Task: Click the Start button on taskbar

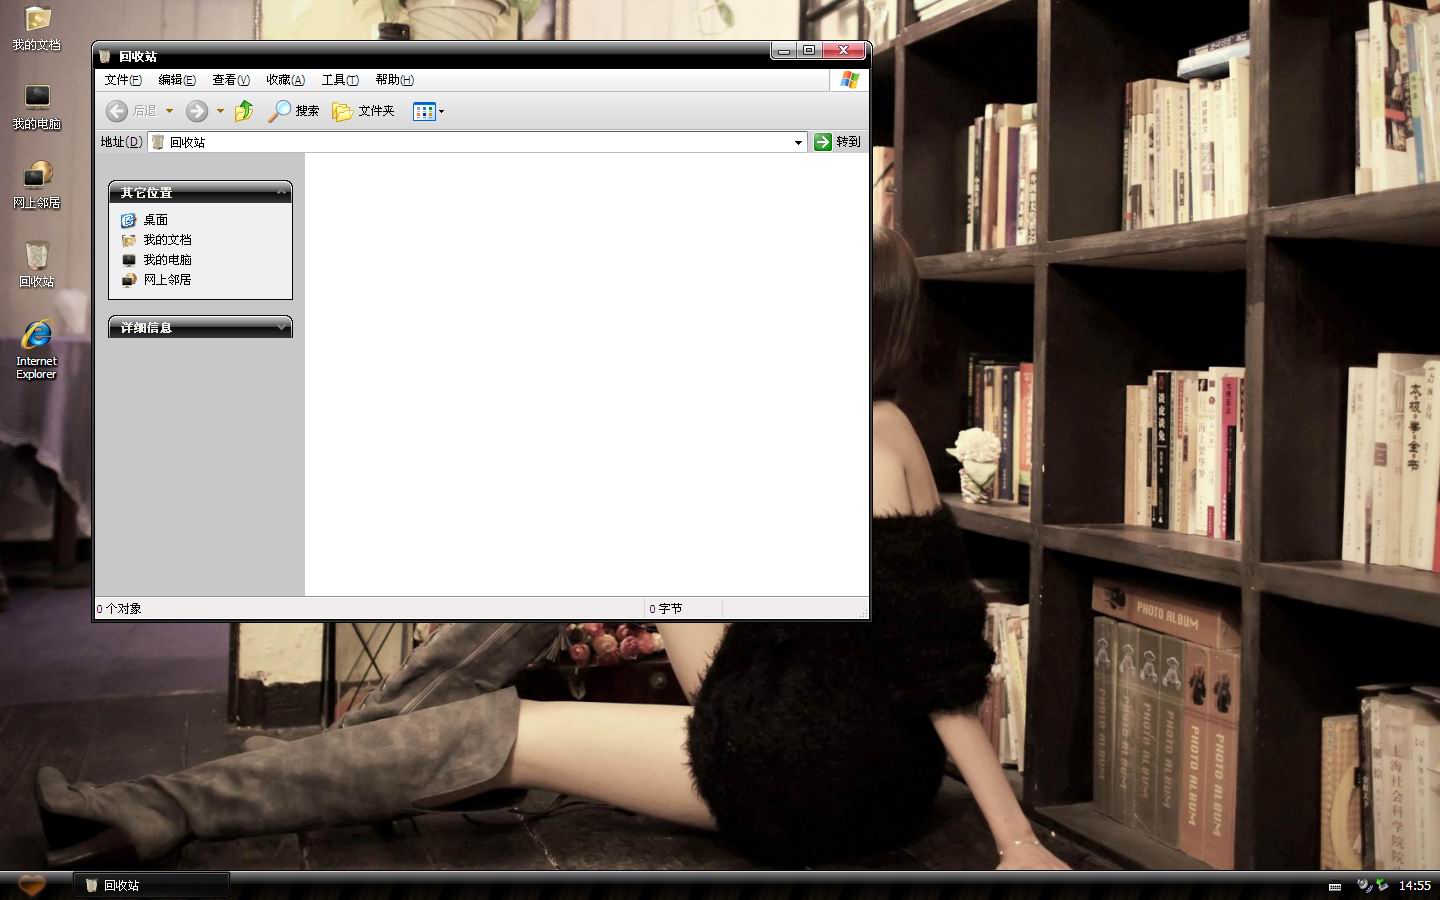Action: [x=32, y=885]
